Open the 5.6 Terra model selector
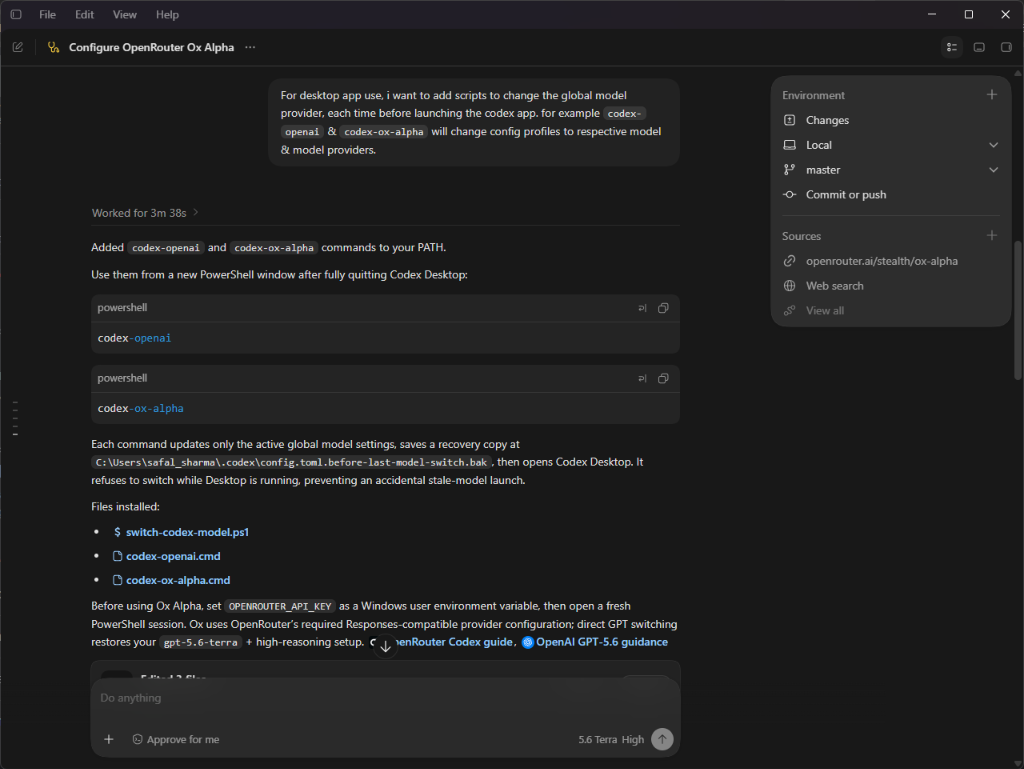 tap(597, 740)
